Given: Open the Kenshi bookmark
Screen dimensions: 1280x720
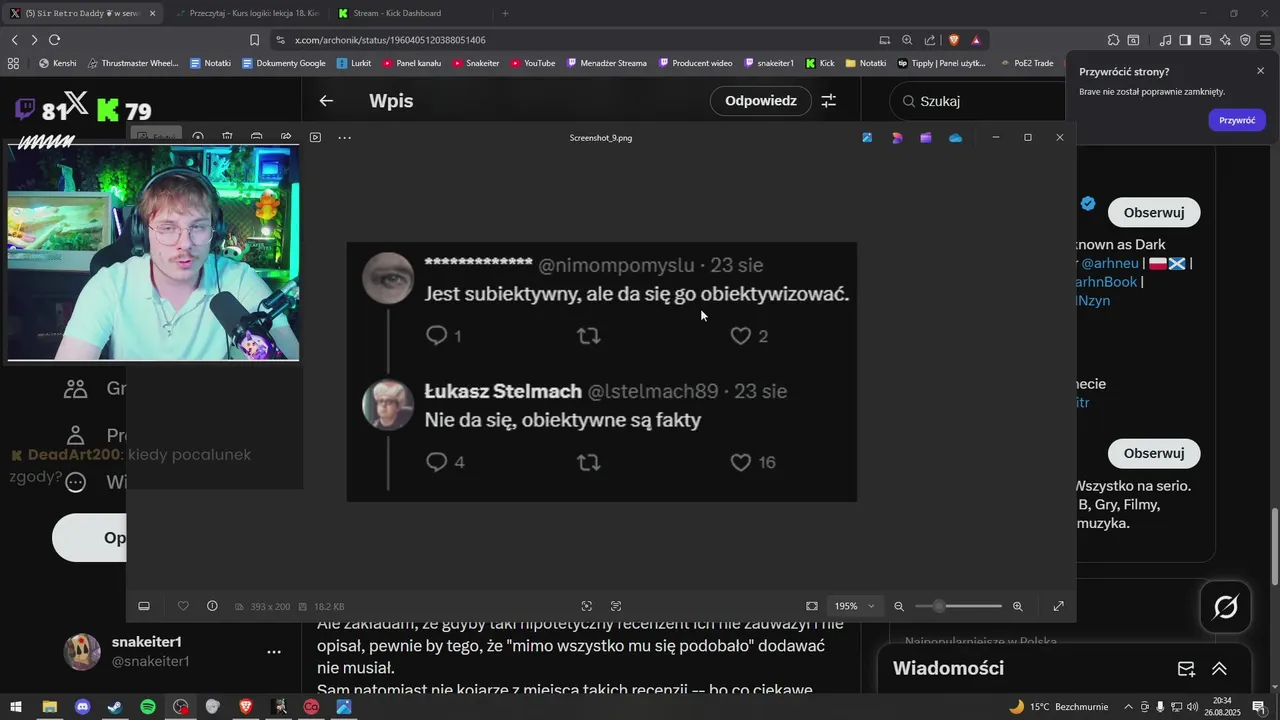Looking at the screenshot, I should pyautogui.click(x=57, y=63).
